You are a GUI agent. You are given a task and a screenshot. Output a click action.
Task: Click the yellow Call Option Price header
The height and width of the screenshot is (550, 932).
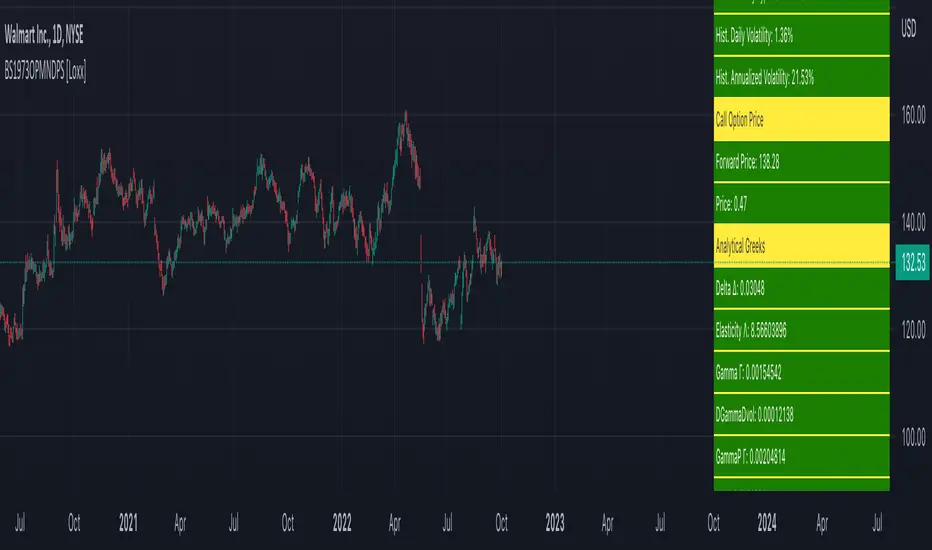(x=800, y=118)
